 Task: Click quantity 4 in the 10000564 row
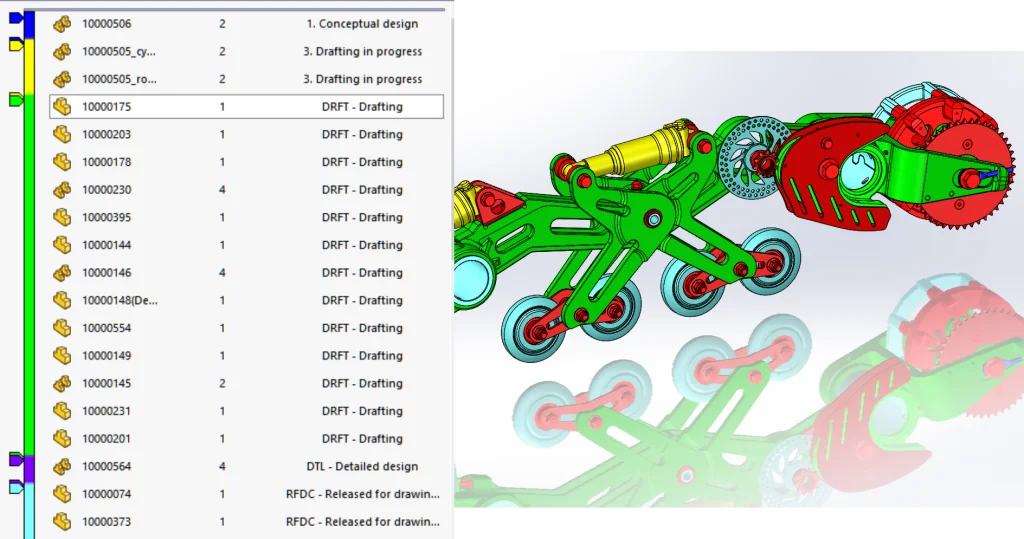tap(222, 466)
